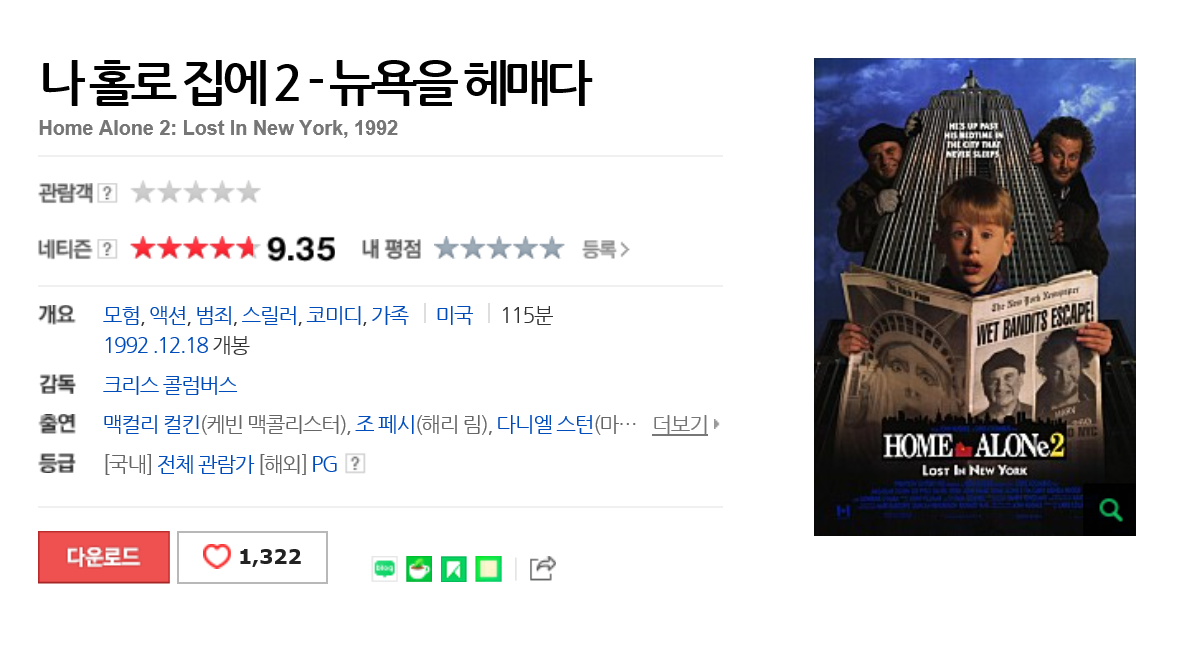Share to Naver Cafe icon
The image size is (1179, 654).
coord(419,569)
